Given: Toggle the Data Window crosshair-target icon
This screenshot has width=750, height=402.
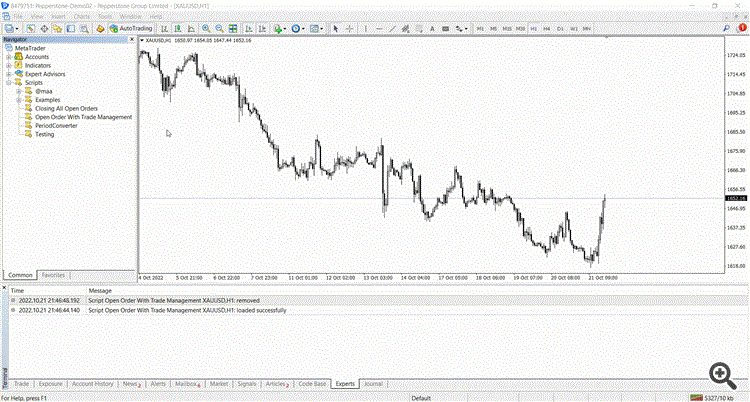Looking at the screenshot, I should pos(44,29).
